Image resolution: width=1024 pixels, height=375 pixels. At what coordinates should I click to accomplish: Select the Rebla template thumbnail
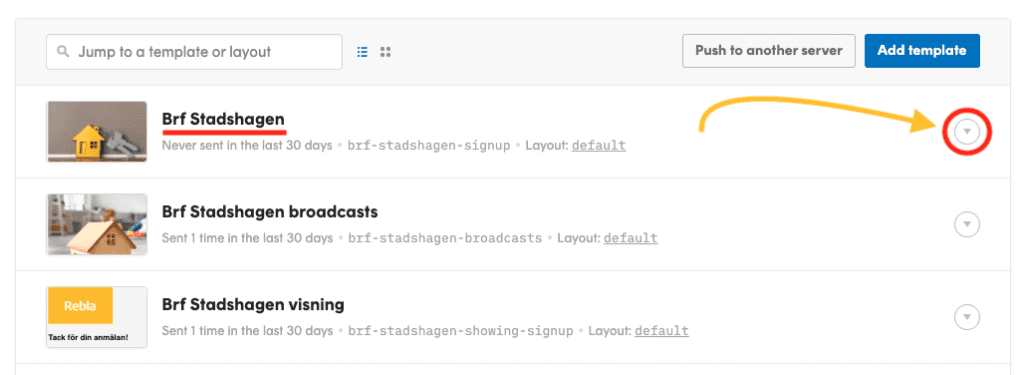point(97,317)
